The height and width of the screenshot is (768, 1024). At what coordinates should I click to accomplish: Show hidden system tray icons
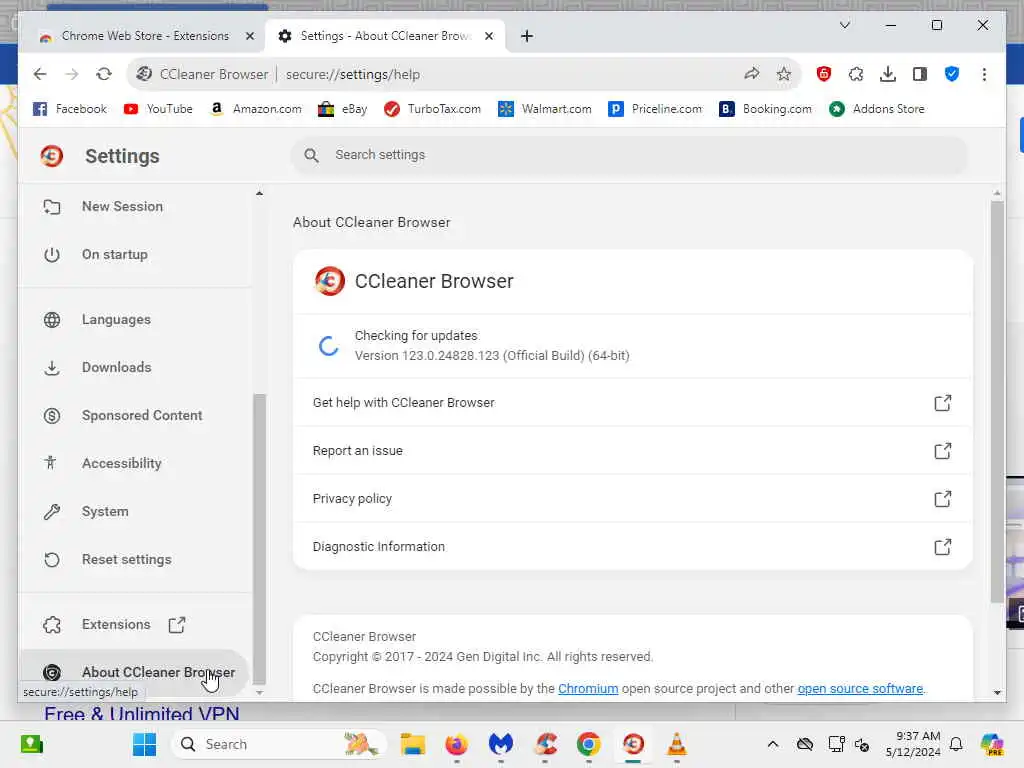click(773, 744)
